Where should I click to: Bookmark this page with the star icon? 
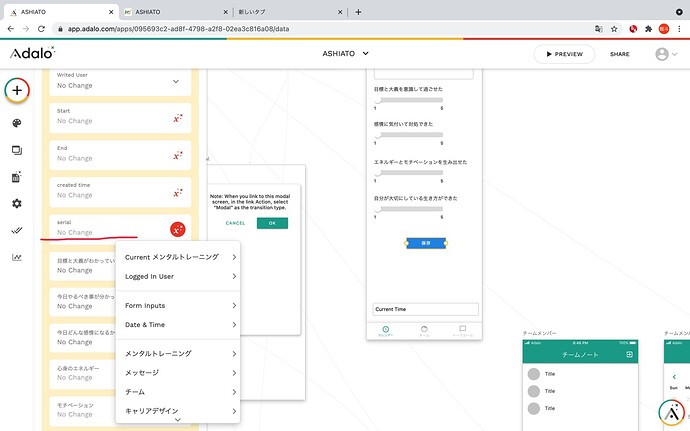pyautogui.click(x=614, y=29)
